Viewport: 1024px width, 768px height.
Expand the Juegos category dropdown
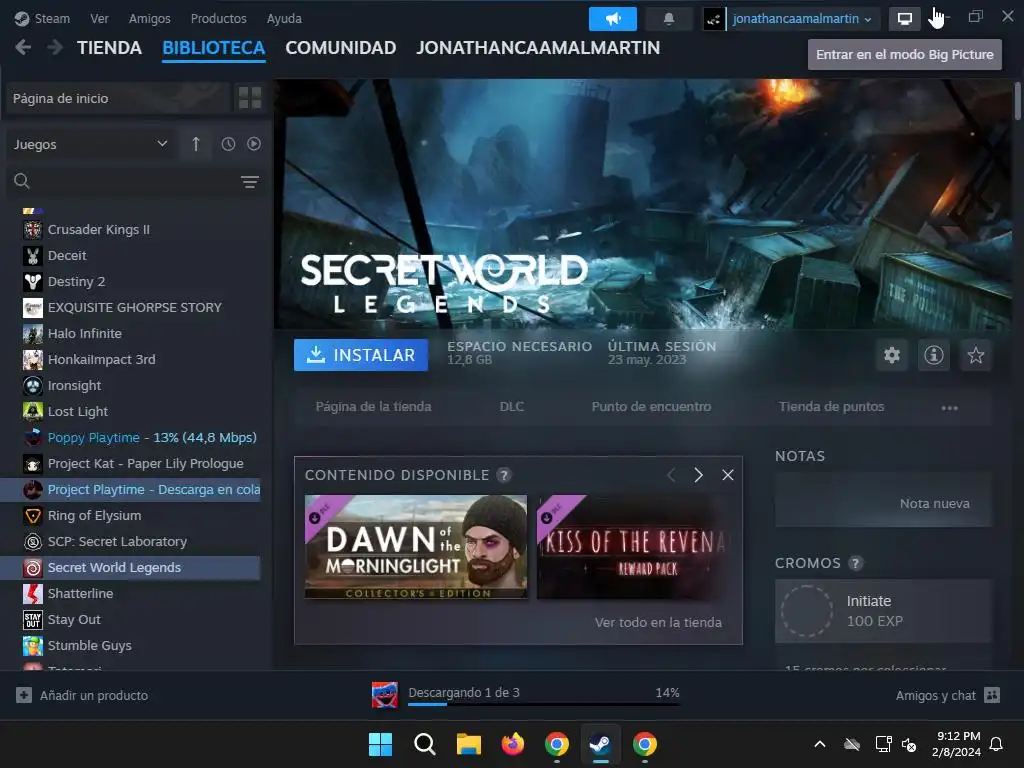click(90, 144)
